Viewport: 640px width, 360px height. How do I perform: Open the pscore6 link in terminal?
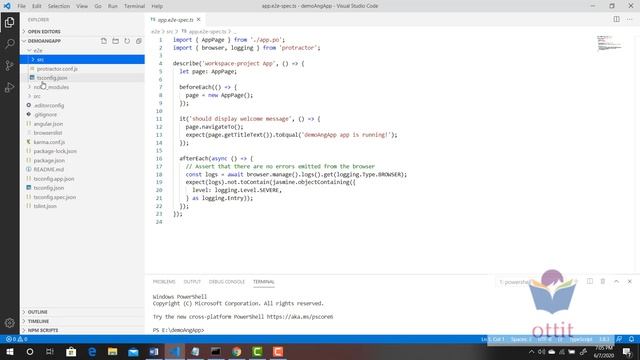click(300, 317)
